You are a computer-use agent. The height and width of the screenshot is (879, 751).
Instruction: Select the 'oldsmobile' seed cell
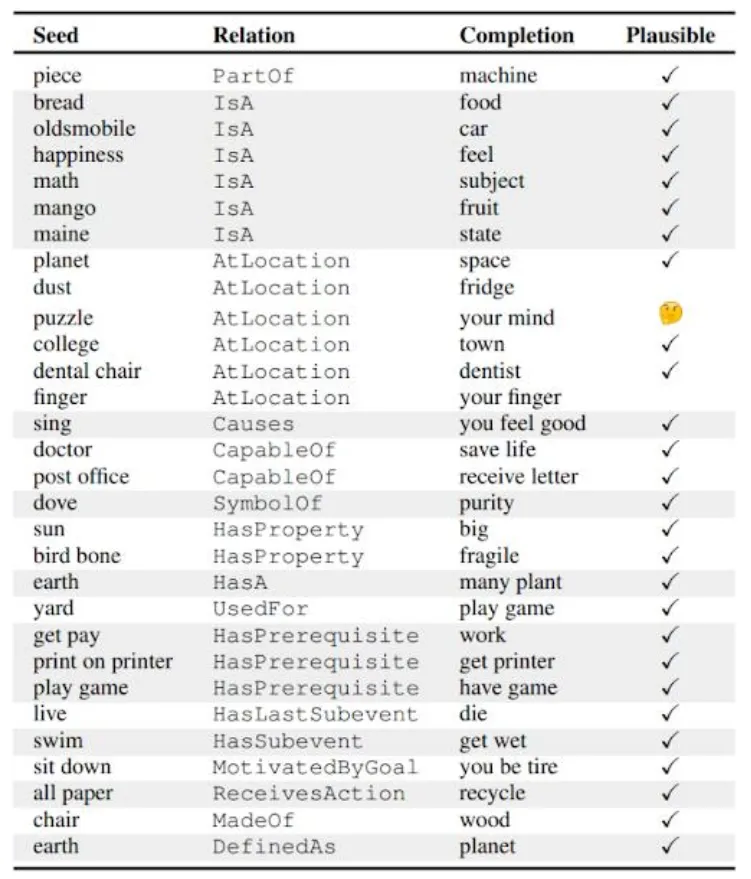click(84, 128)
